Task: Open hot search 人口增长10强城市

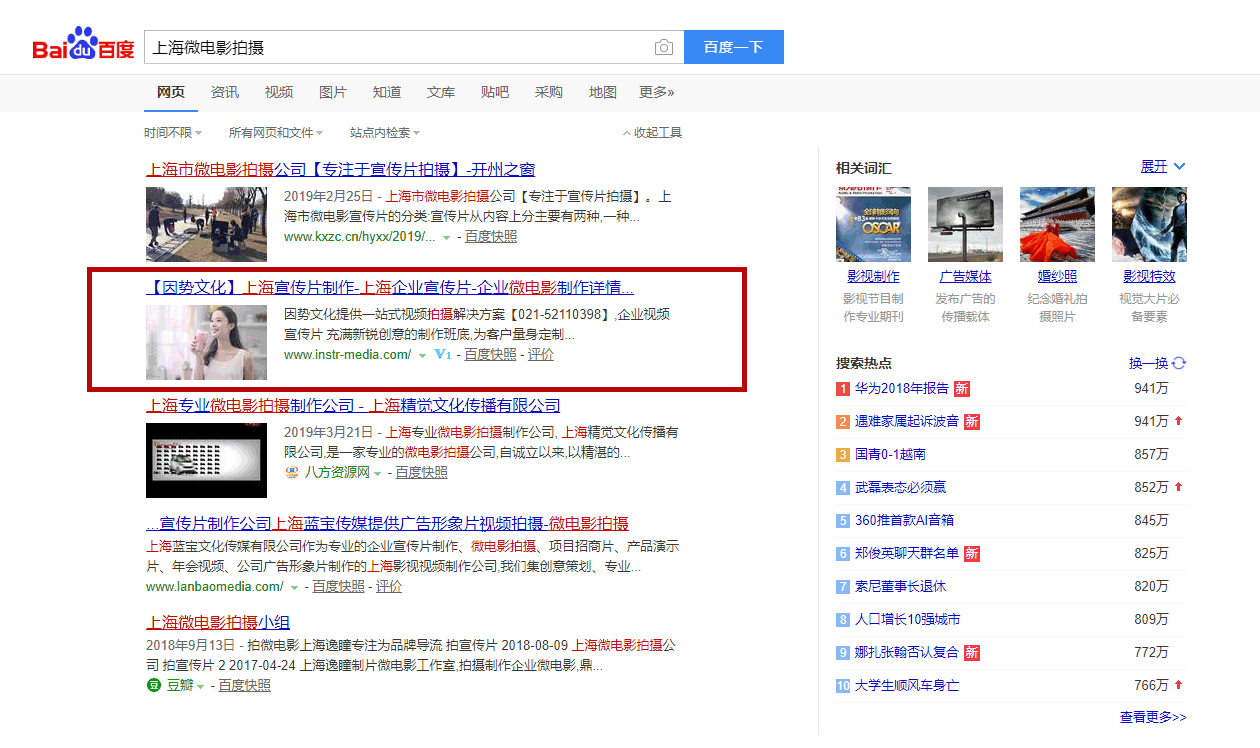Action: (x=907, y=619)
